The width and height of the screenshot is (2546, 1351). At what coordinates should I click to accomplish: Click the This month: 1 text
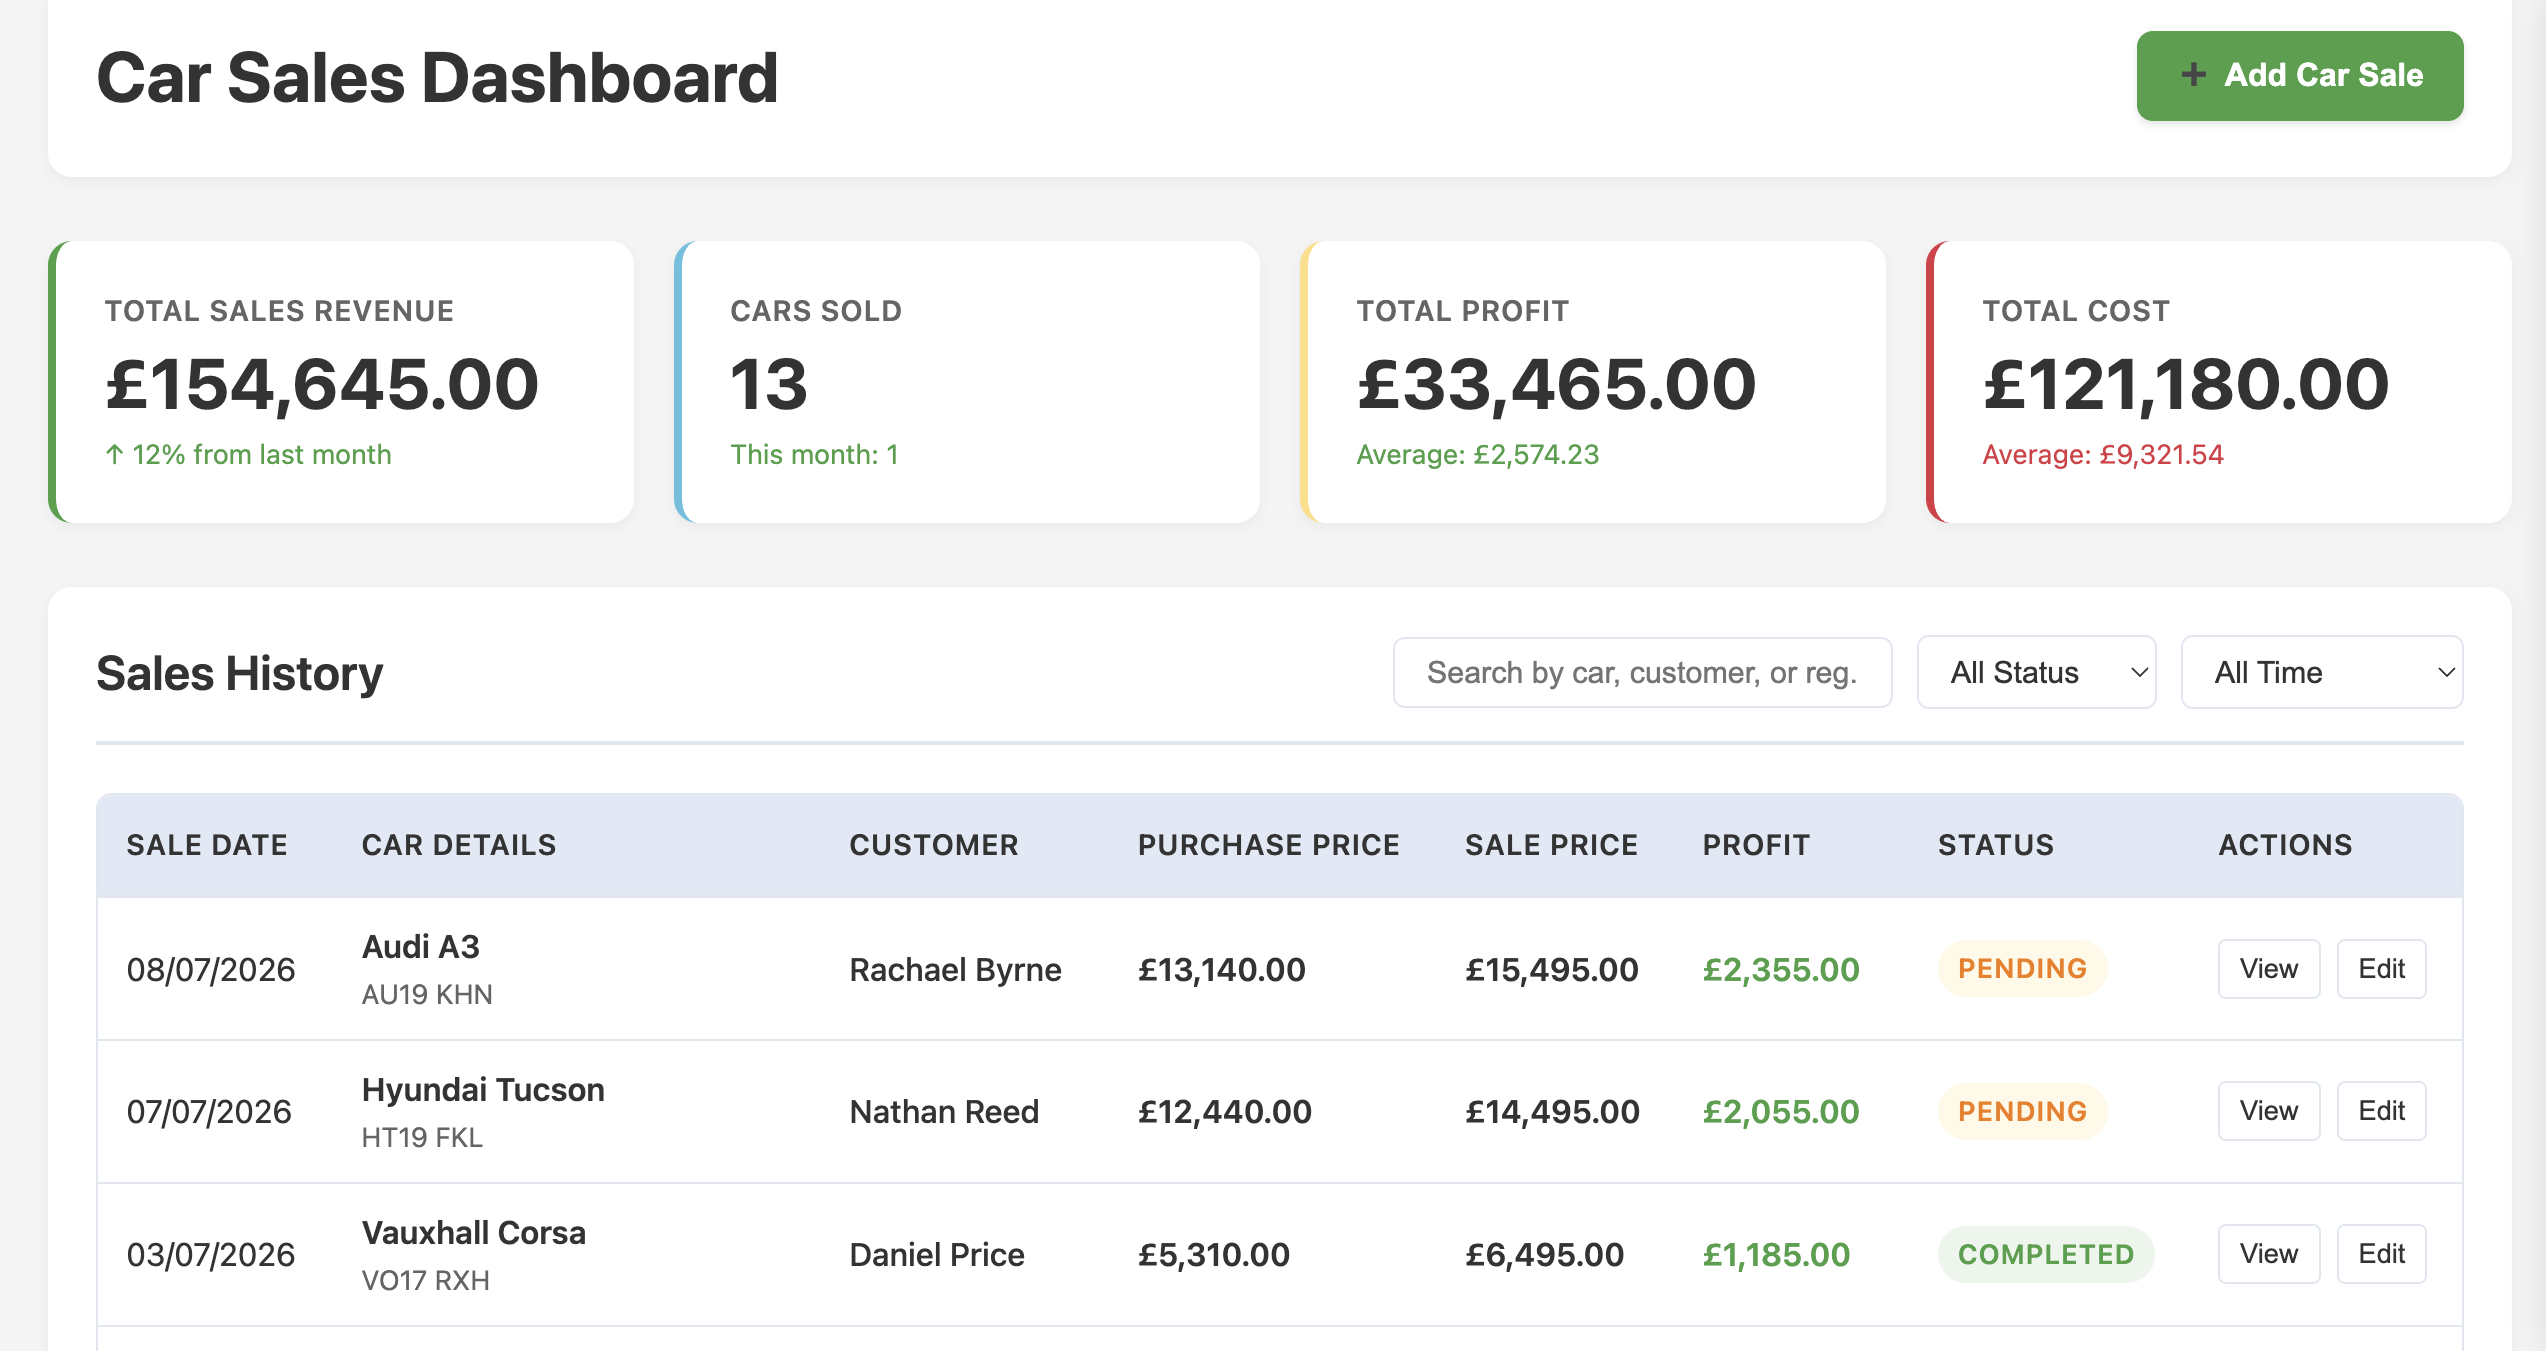tap(814, 455)
